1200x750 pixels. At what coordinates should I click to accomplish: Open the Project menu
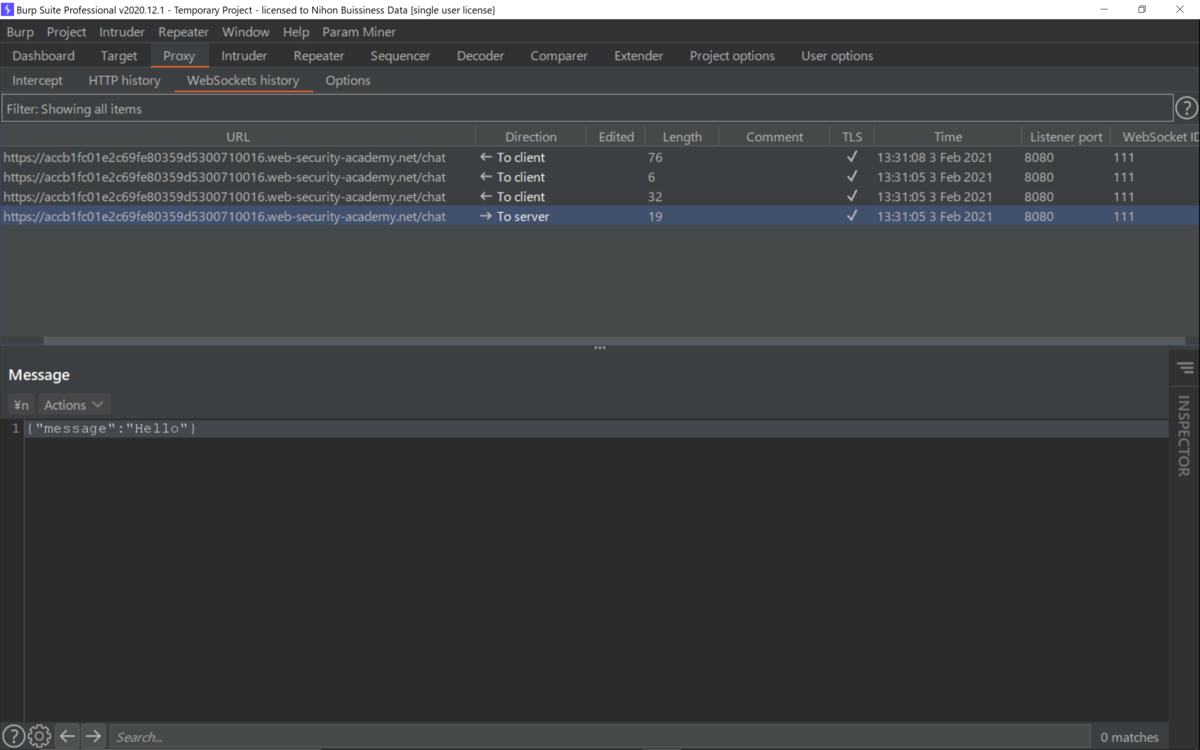click(67, 32)
